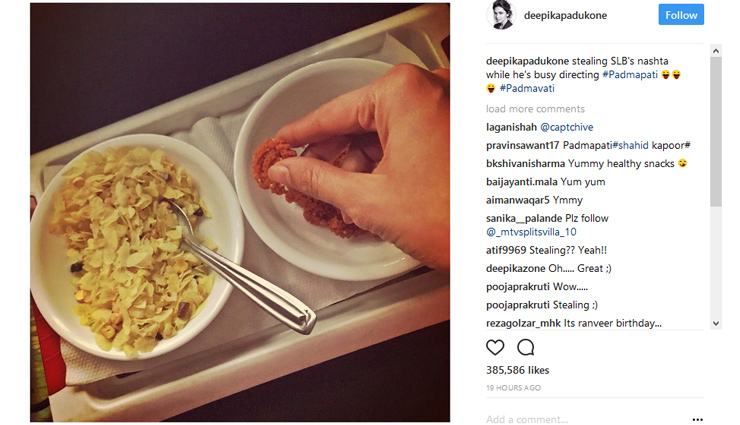Open the three-dot more options menu

(698, 419)
